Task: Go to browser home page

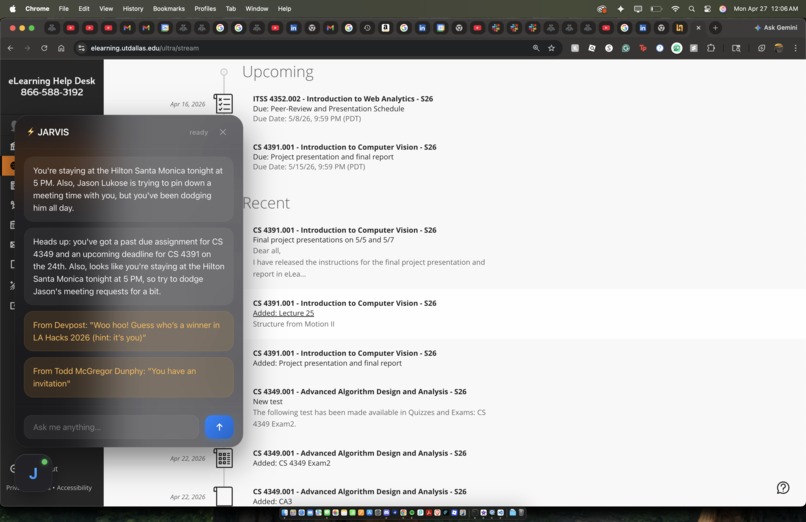Action: pyautogui.click(x=61, y=48)
